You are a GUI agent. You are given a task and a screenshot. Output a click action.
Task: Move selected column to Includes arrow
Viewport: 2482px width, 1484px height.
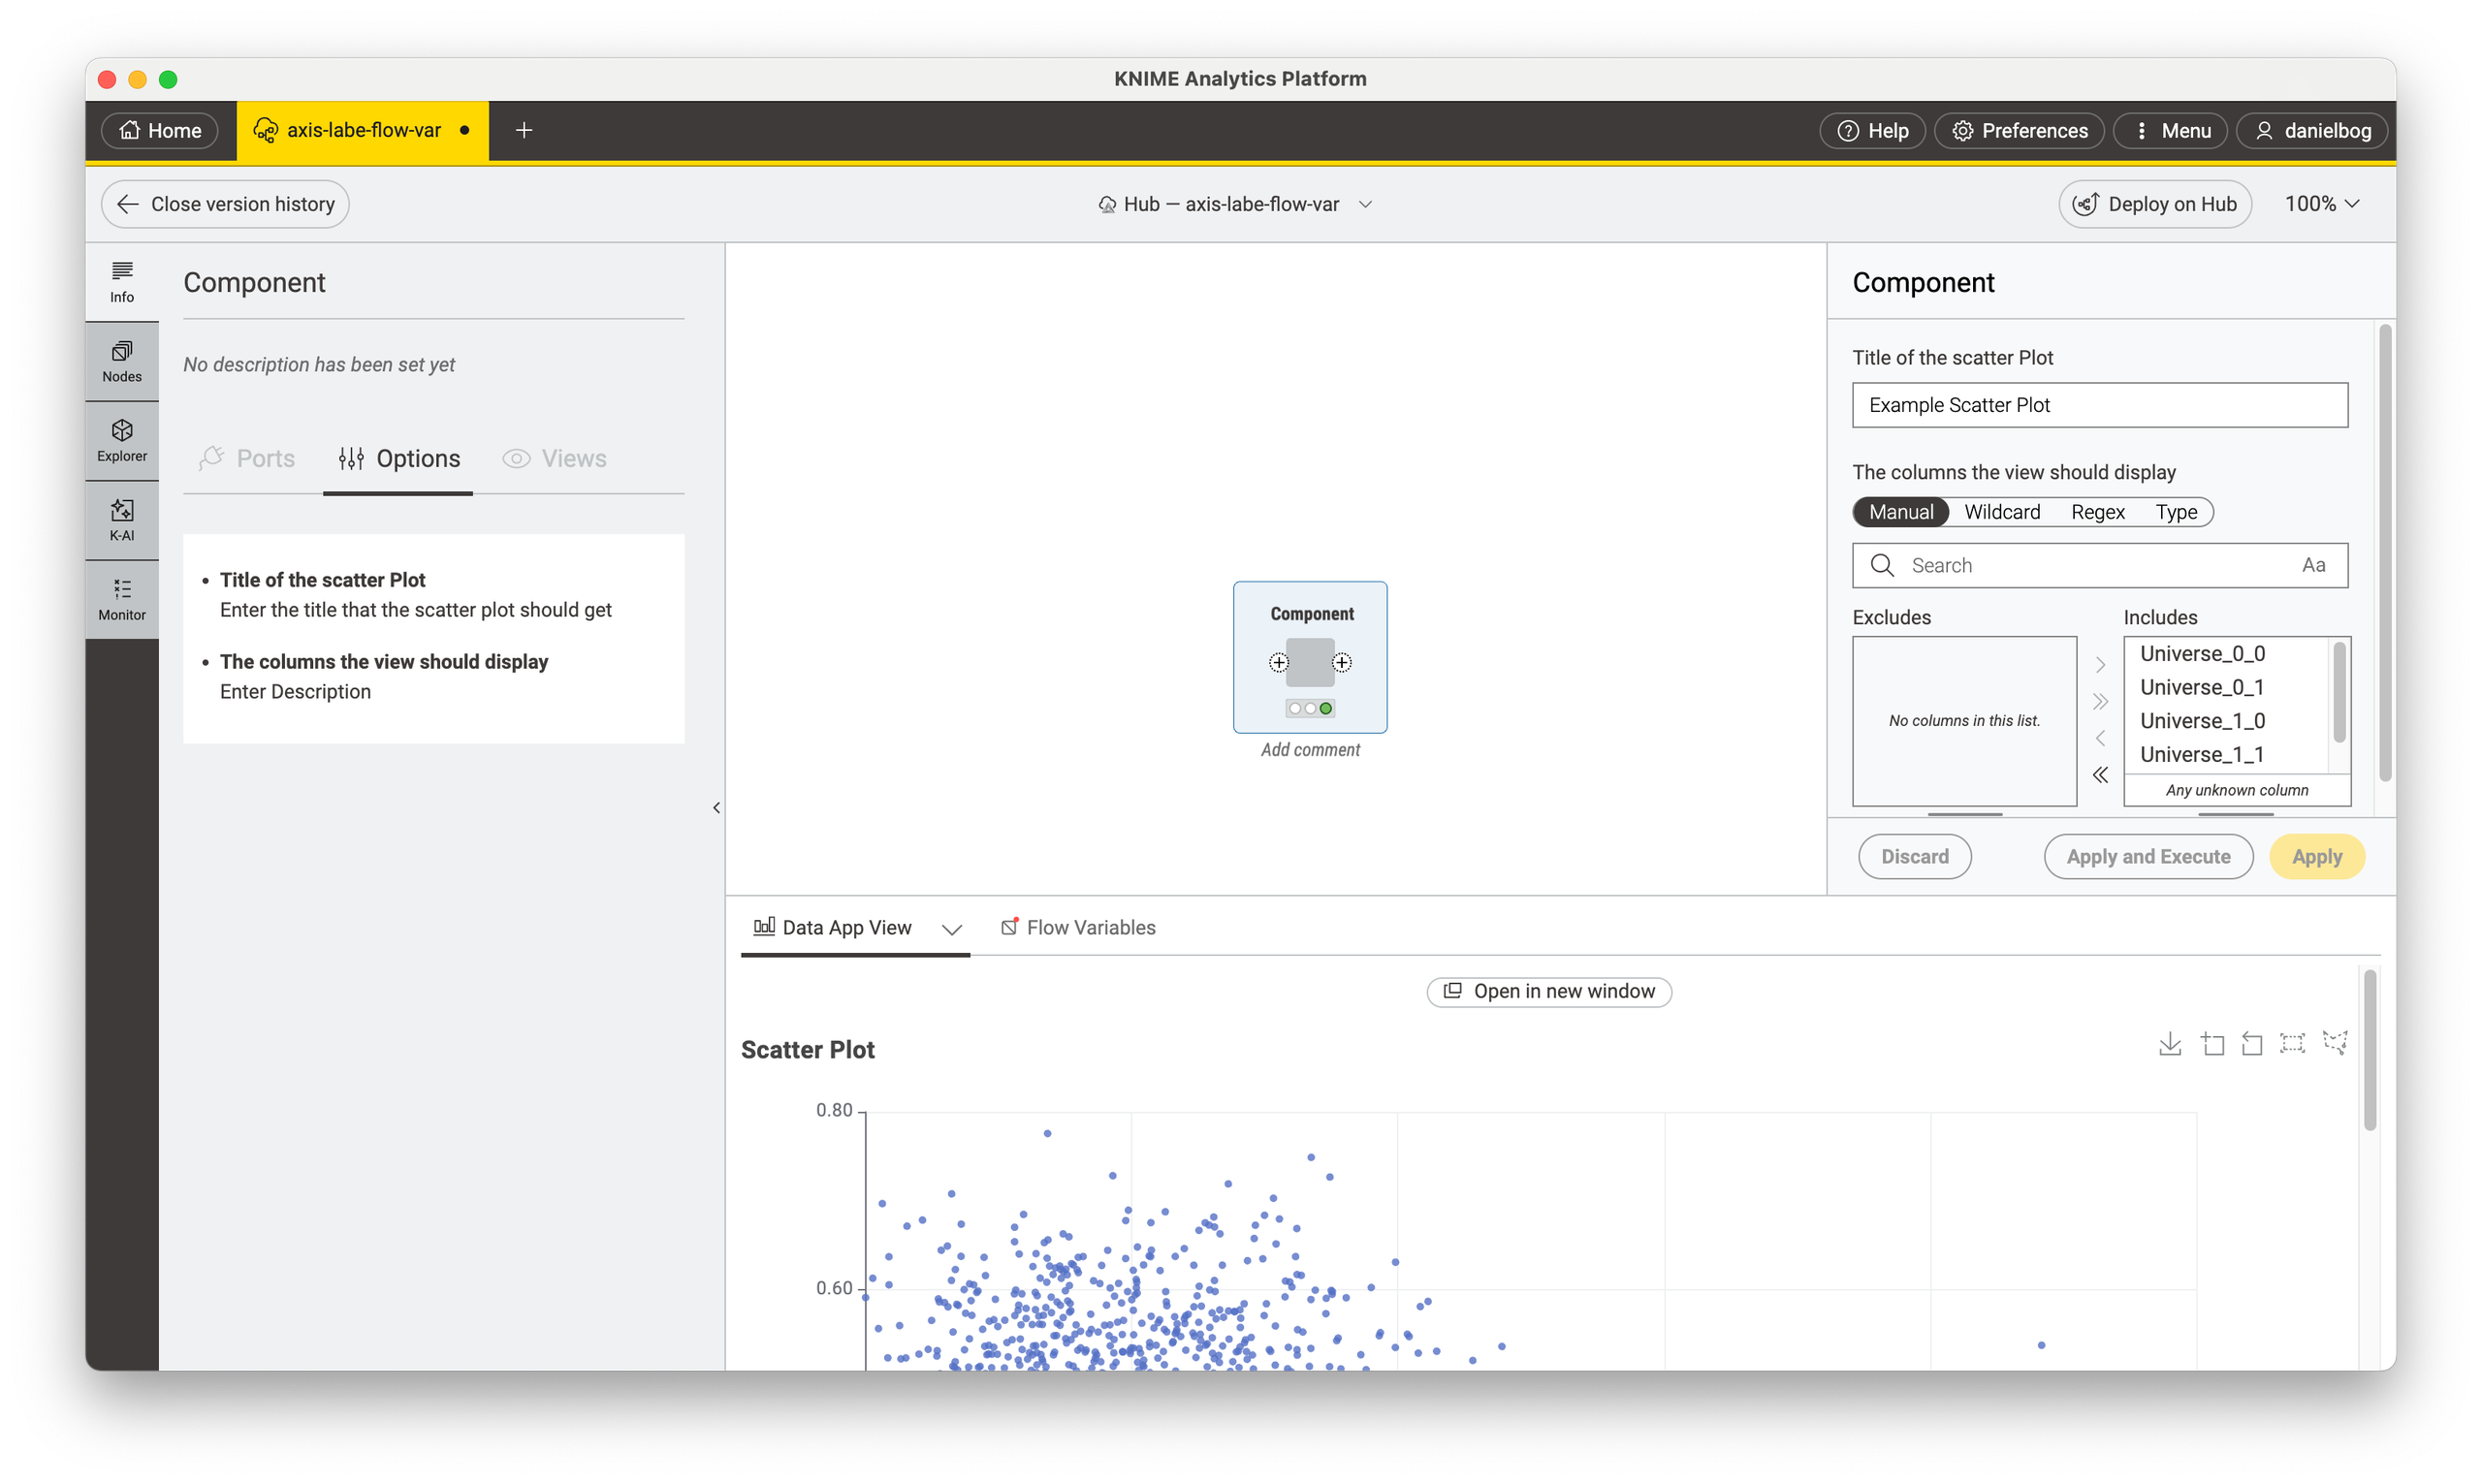click(2101, 664)
